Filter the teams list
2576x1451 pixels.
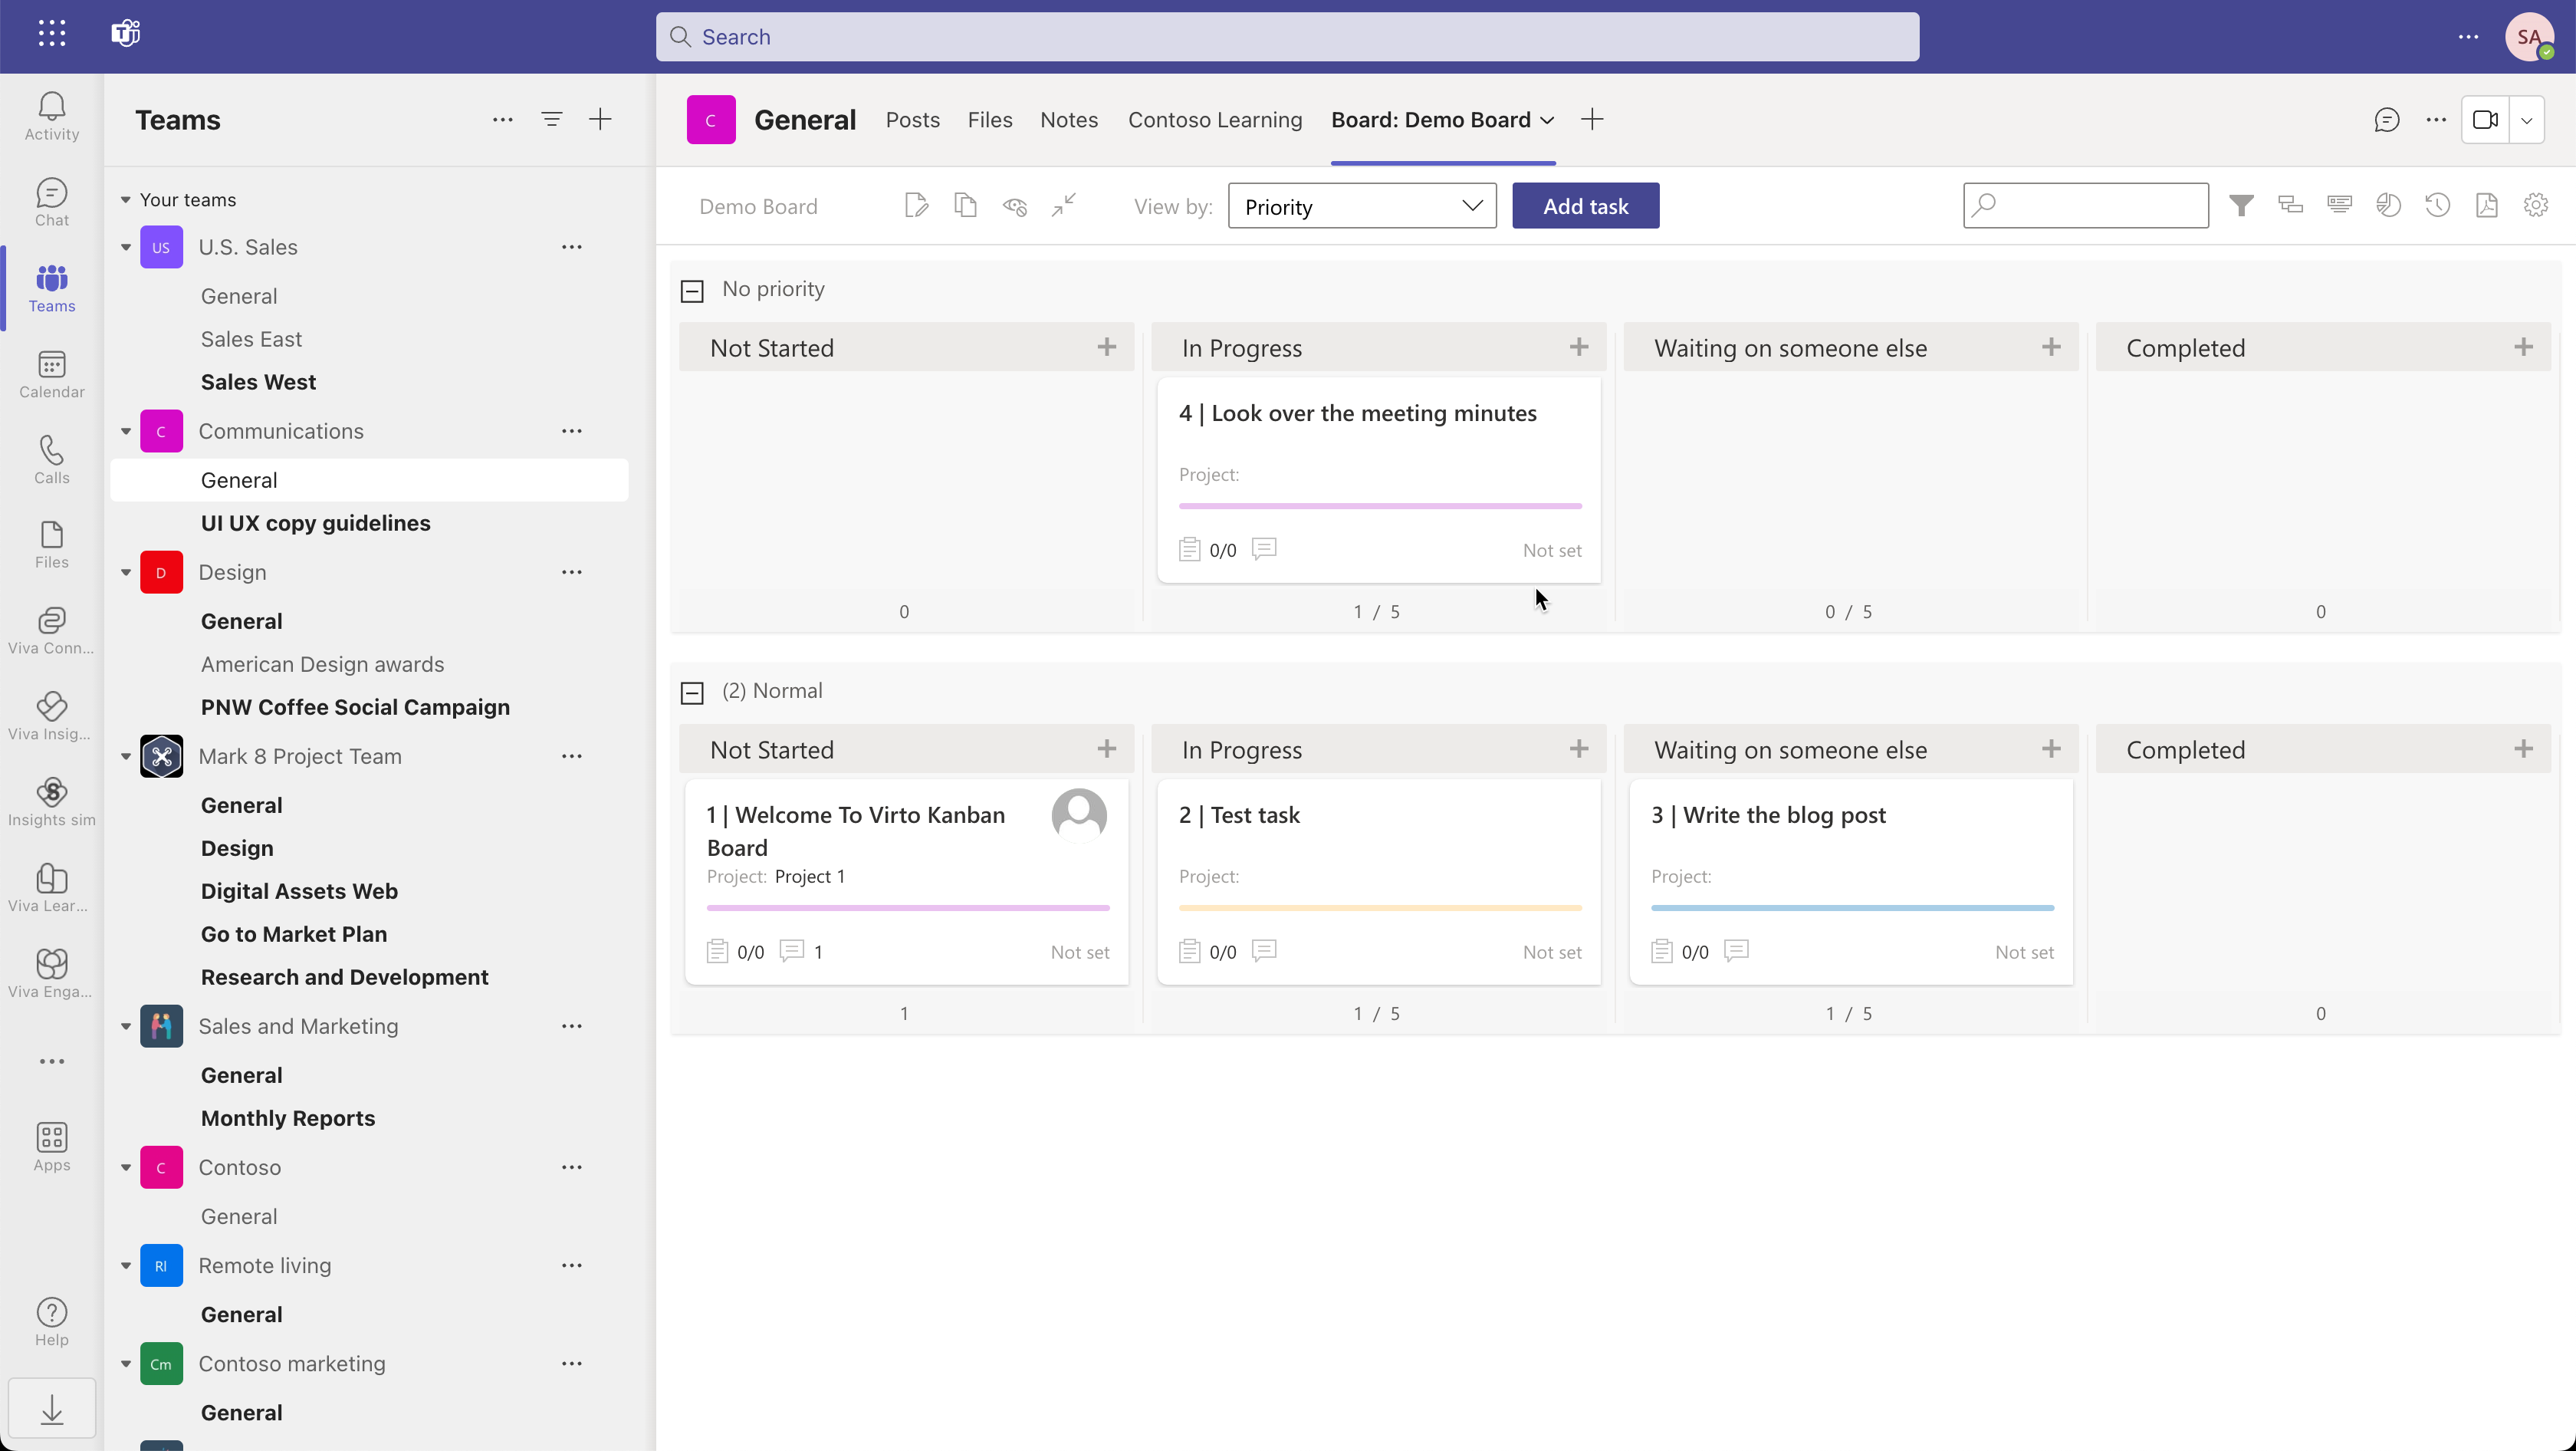point(551,120)
